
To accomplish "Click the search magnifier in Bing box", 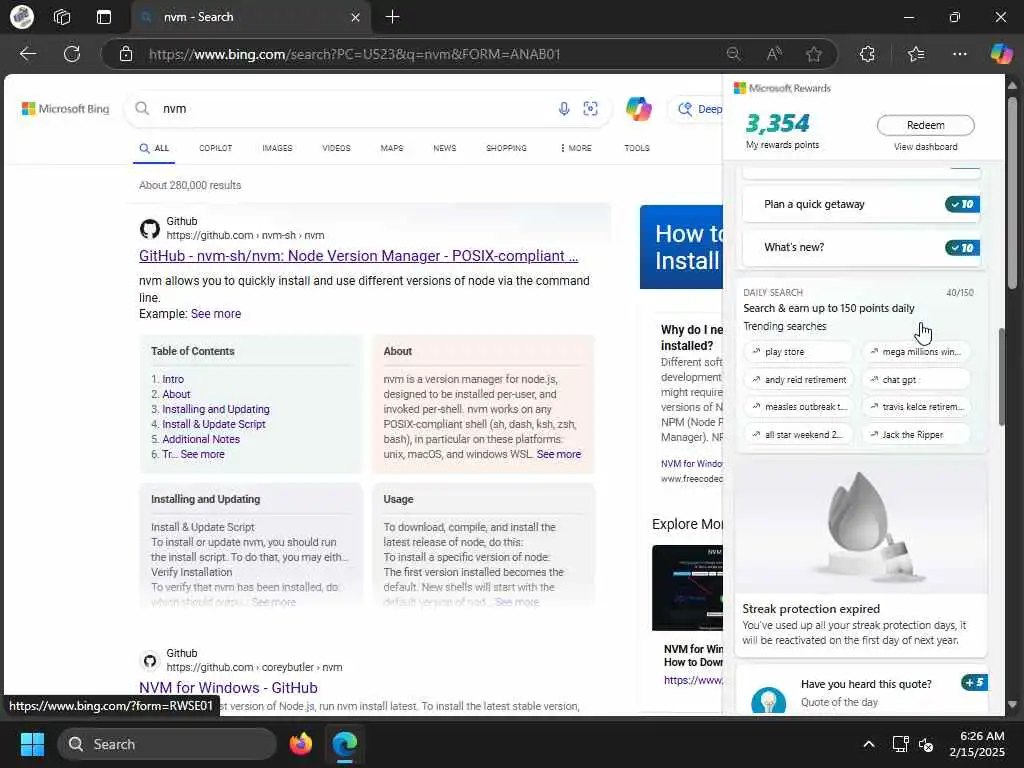I will 142,108.
